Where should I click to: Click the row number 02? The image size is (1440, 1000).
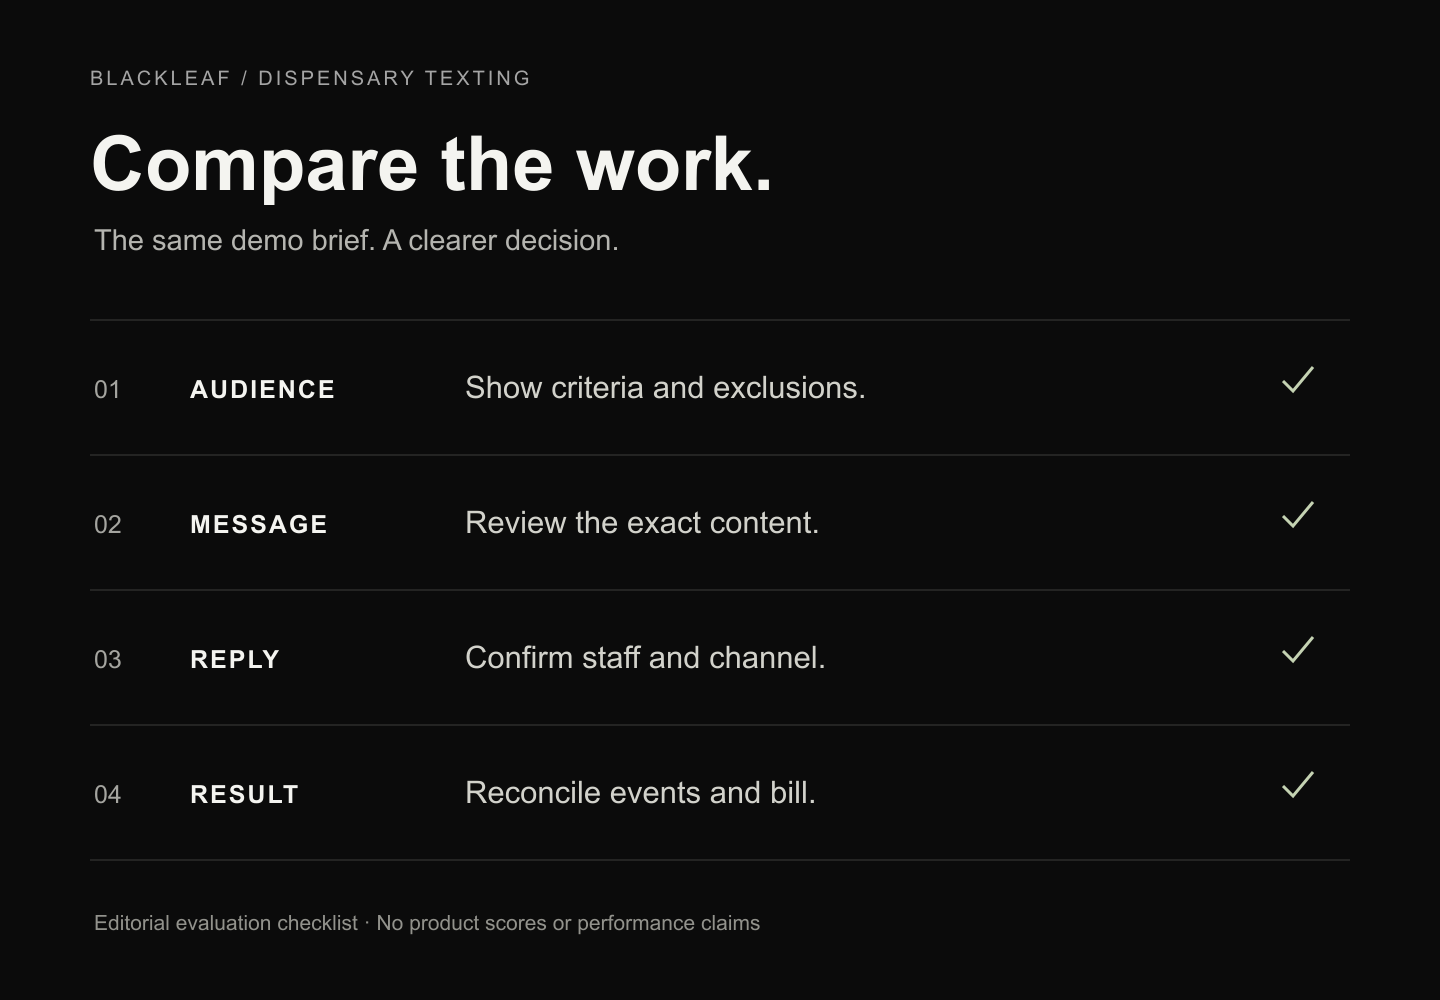[108, 525]
